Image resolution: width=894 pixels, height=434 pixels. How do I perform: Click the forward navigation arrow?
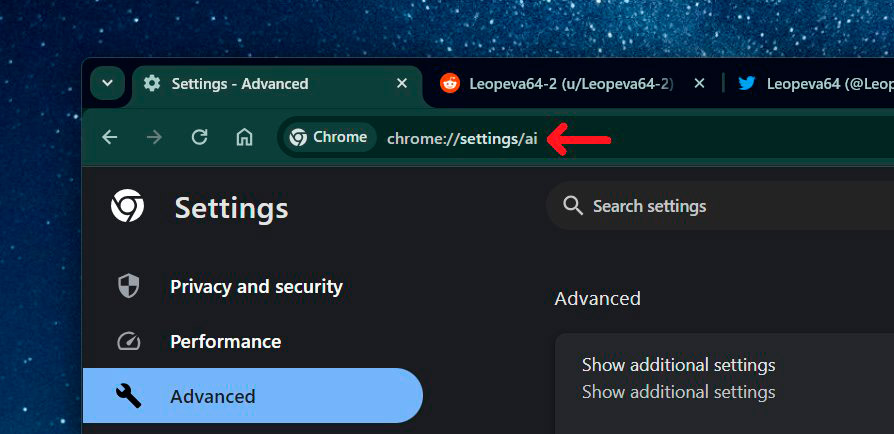154,138
